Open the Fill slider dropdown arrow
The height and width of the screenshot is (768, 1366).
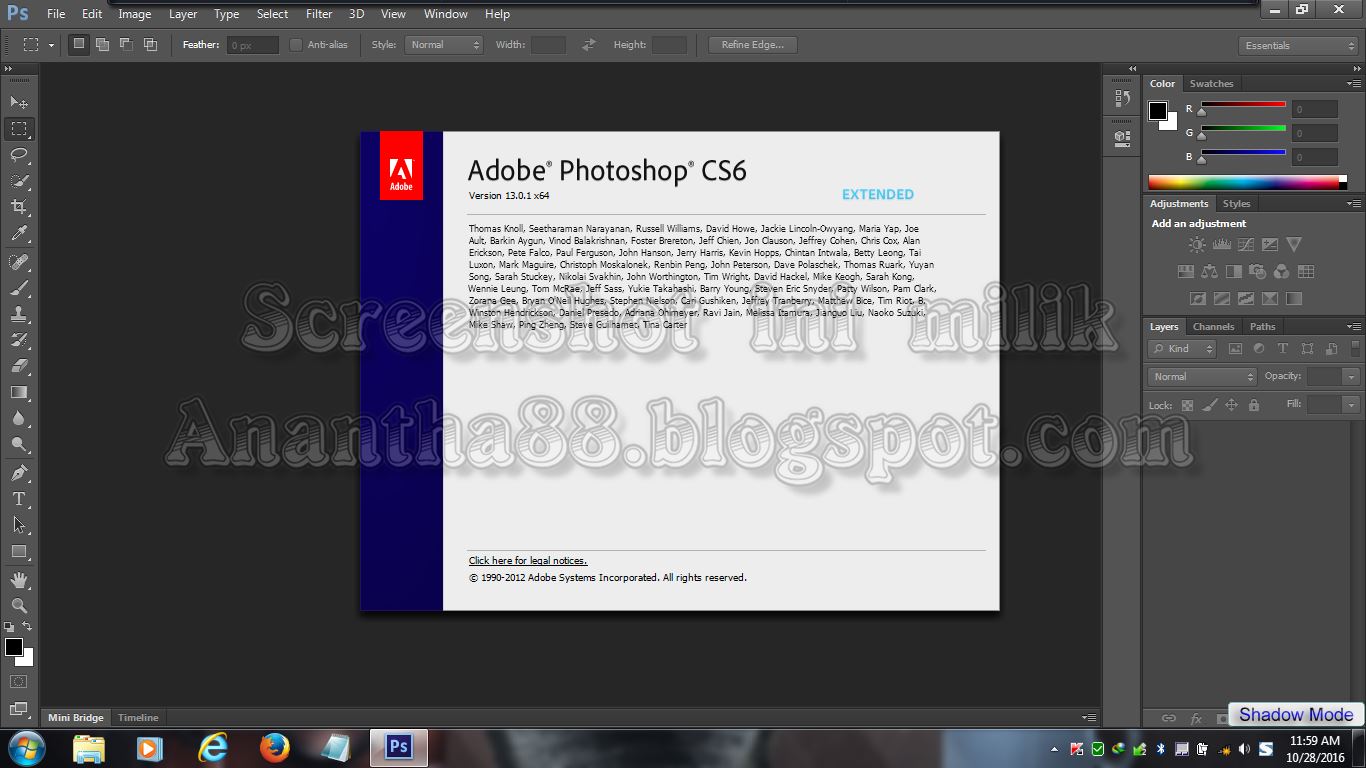click(1352, 405)
